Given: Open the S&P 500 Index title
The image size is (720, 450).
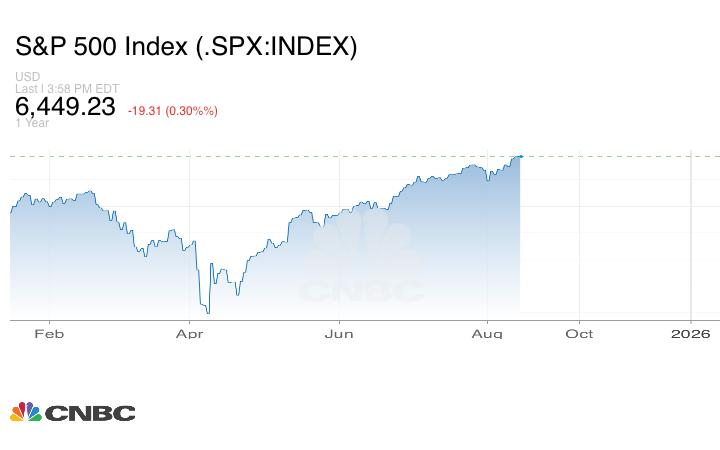Looking at the screenshot, I should coord(186,47).
